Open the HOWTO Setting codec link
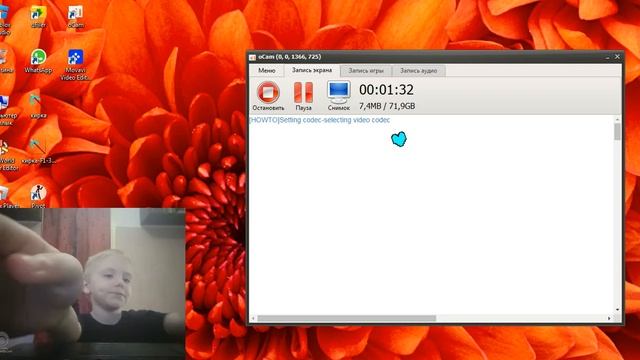The image size is (640, 360). click(x=320, y=120)
